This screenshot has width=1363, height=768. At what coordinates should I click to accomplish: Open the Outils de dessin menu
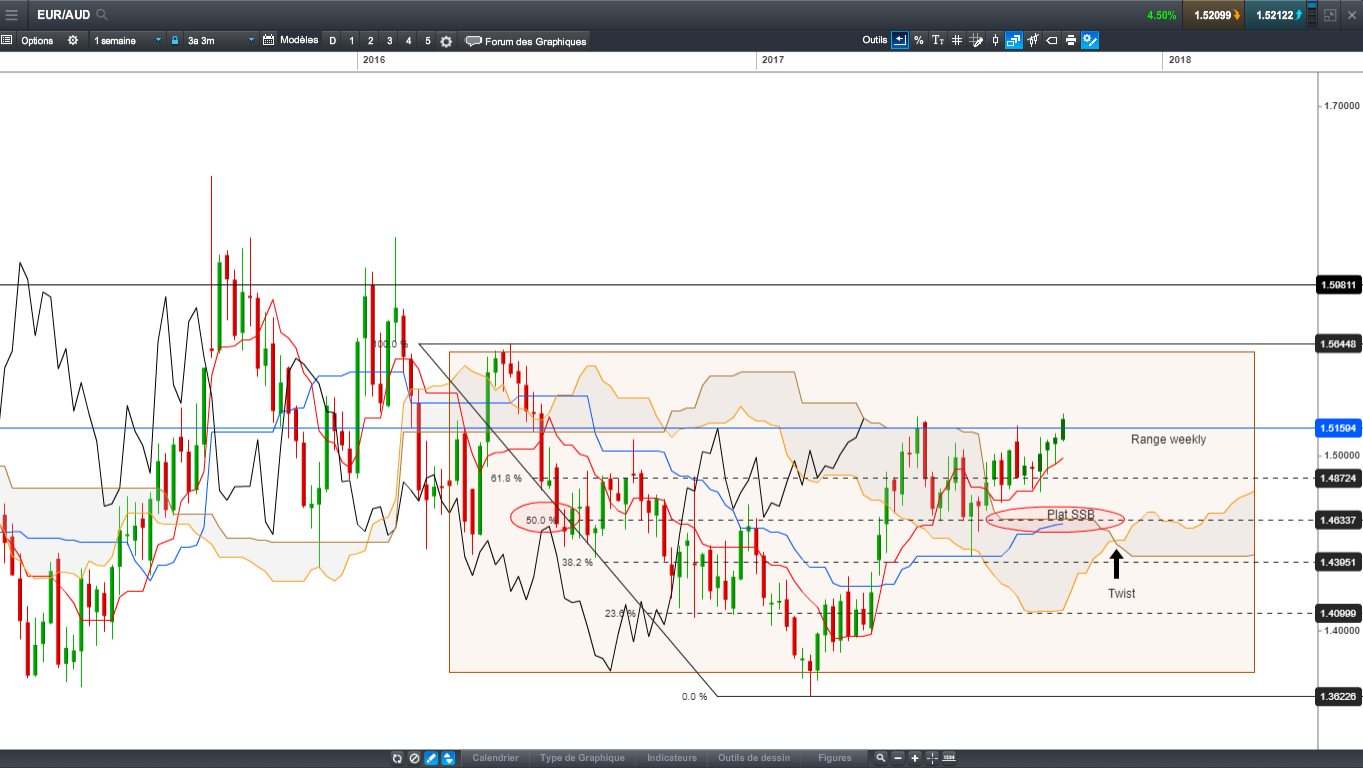(754, 758)
